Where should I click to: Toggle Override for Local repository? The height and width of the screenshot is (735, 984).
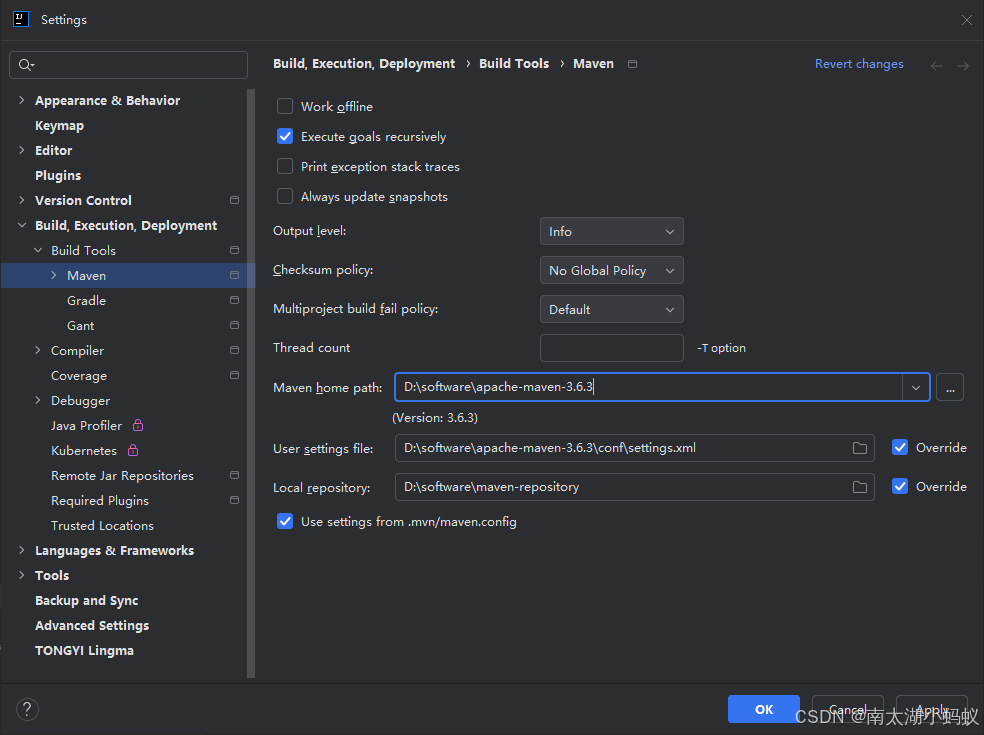[900, 486]
